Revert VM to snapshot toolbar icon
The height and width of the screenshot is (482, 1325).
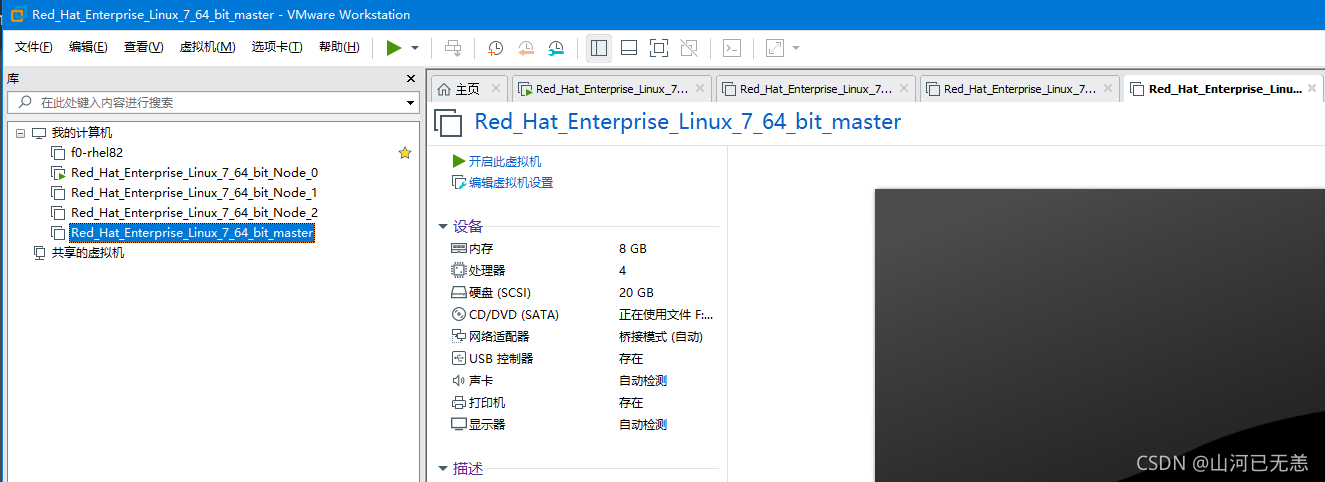[x=526, y=47]
